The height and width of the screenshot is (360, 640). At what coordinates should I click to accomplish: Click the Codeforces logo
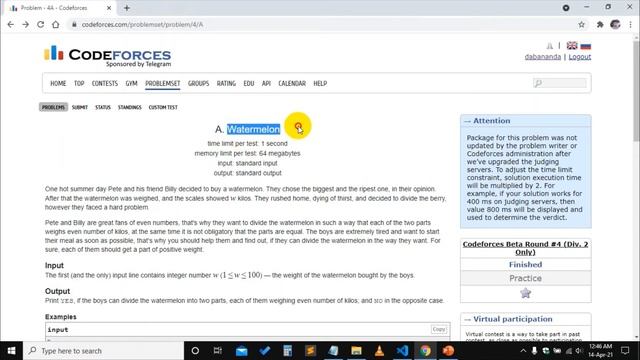(107, 56)
